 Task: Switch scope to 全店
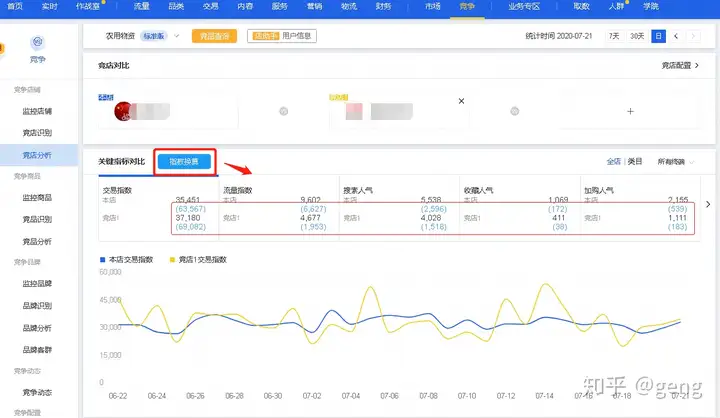coord(613,161)
